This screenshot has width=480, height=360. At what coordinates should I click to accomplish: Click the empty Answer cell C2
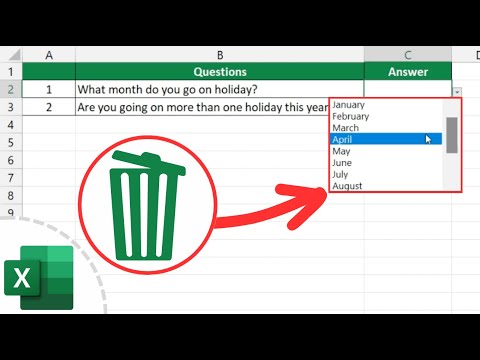coord(408,89)
